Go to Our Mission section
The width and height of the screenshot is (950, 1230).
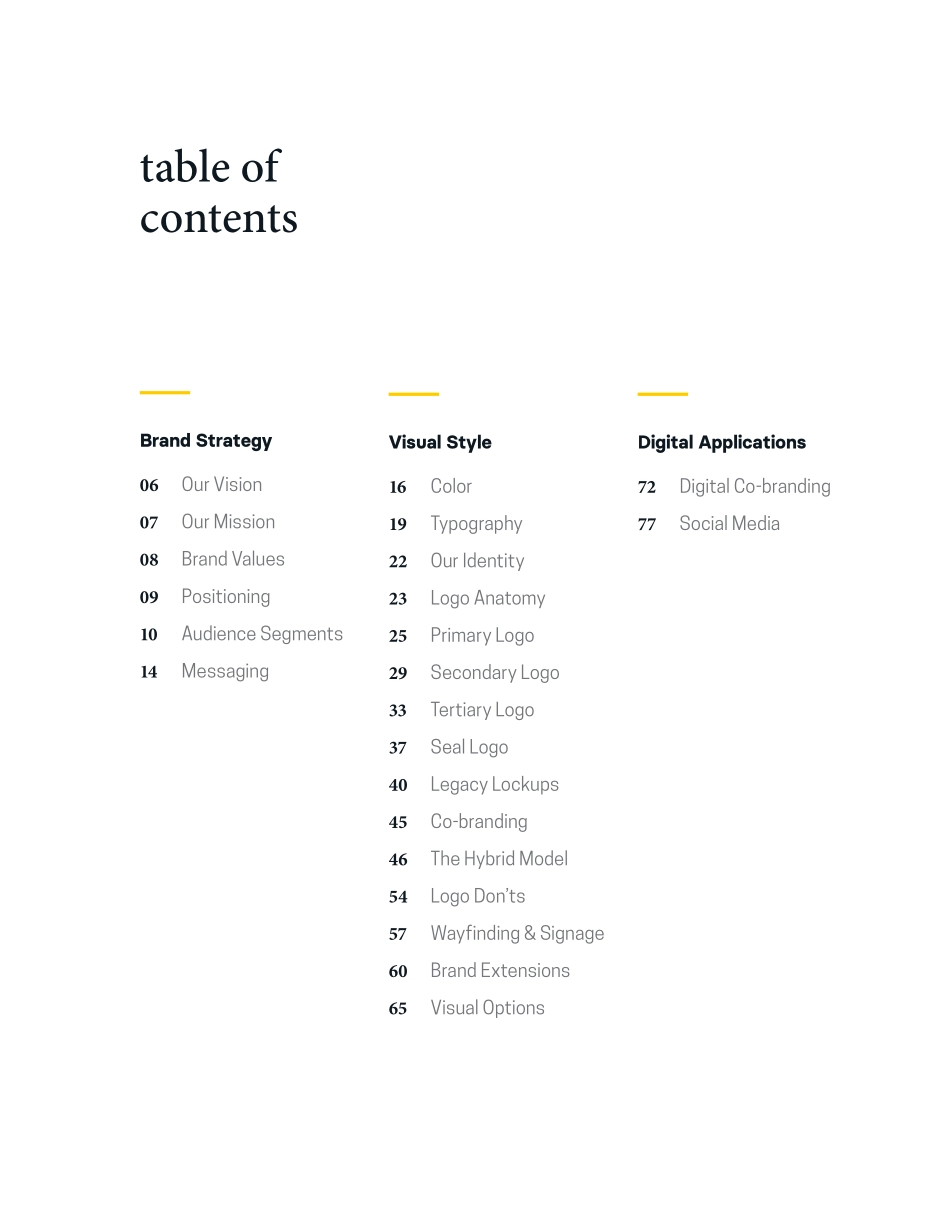click(x=227, y=522)
